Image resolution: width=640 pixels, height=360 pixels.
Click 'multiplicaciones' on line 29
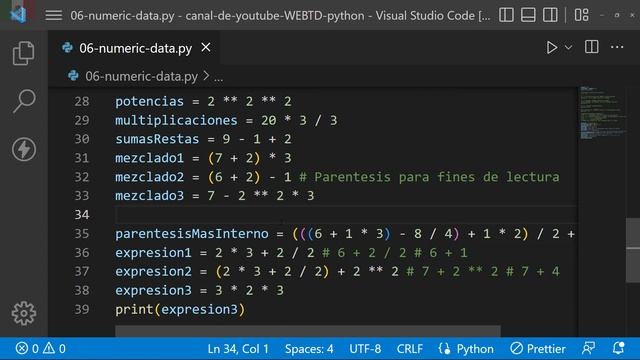click(176, 120)
